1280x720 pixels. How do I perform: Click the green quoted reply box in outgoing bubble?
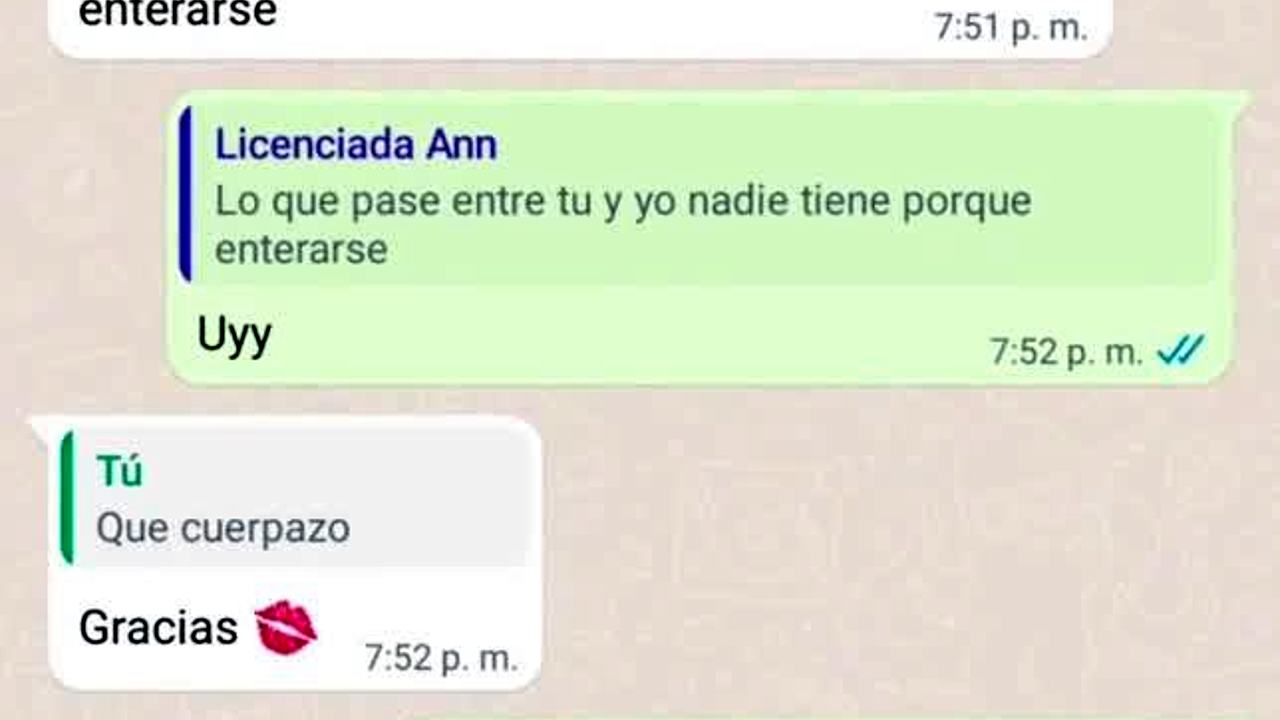pyautogui.click(x=698, y=194)
